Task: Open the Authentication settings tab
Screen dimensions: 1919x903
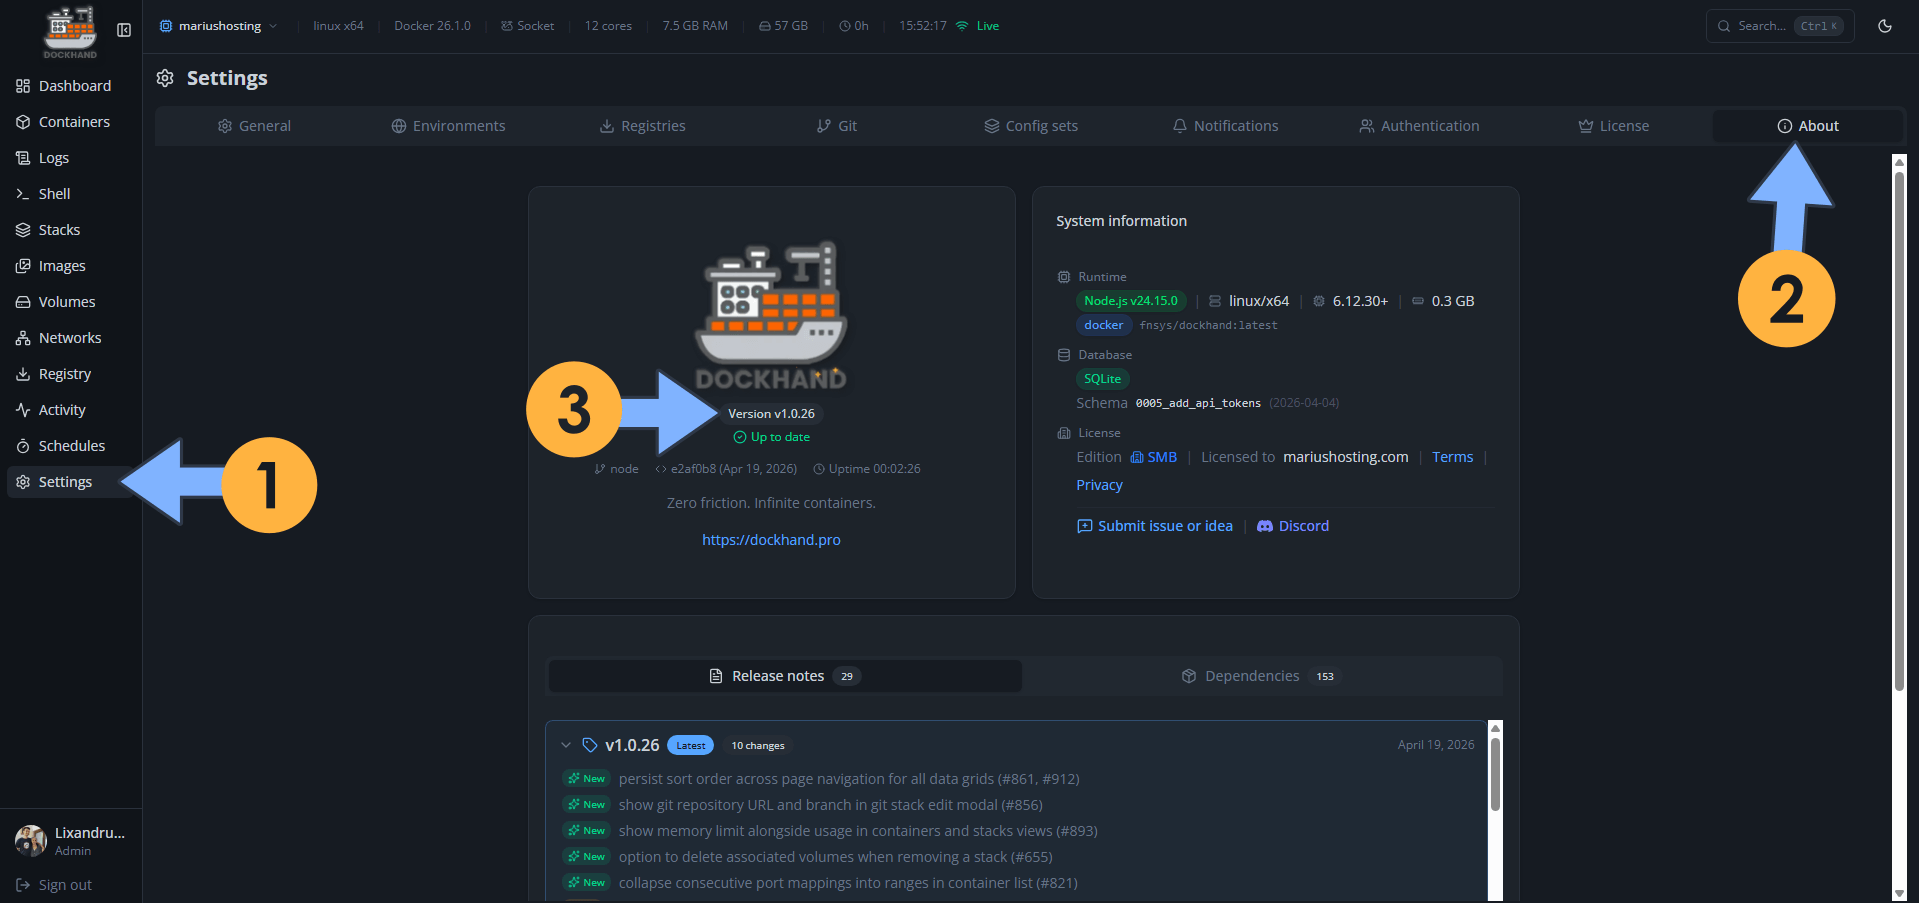Action: (x=1419, y=125)
